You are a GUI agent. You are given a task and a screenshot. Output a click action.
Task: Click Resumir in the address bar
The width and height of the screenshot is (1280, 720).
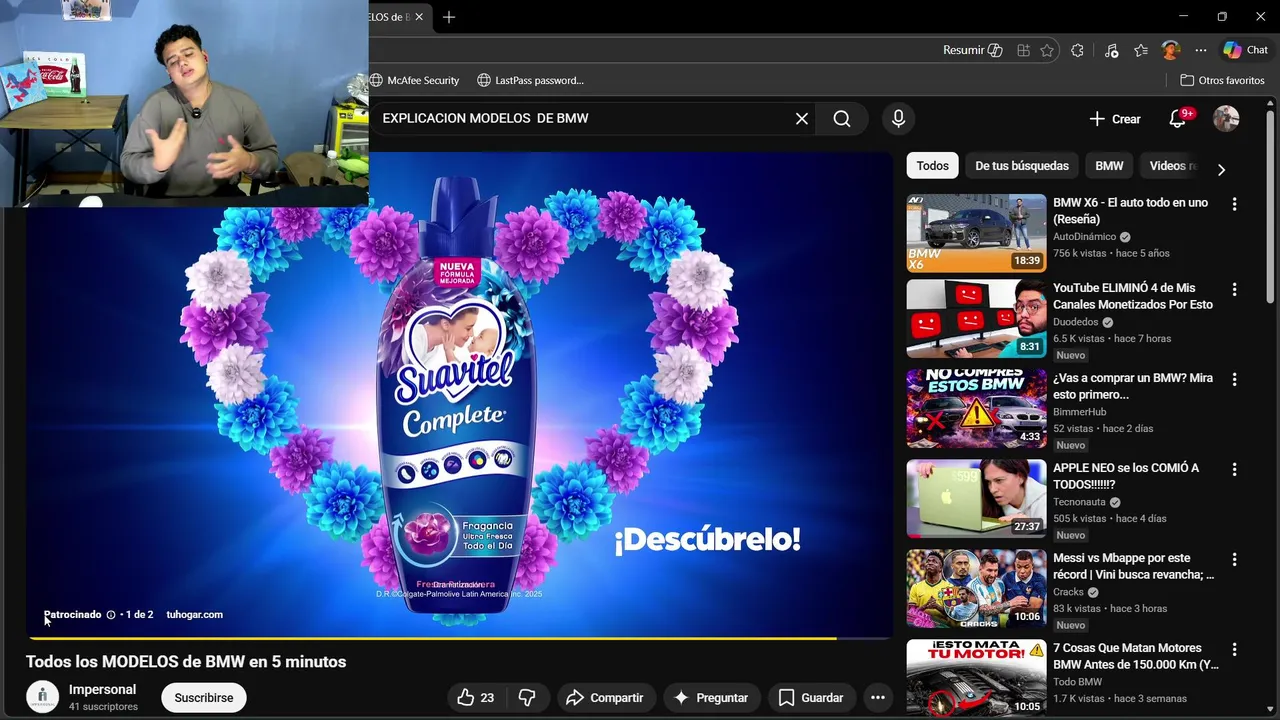(x=972, y=50)
